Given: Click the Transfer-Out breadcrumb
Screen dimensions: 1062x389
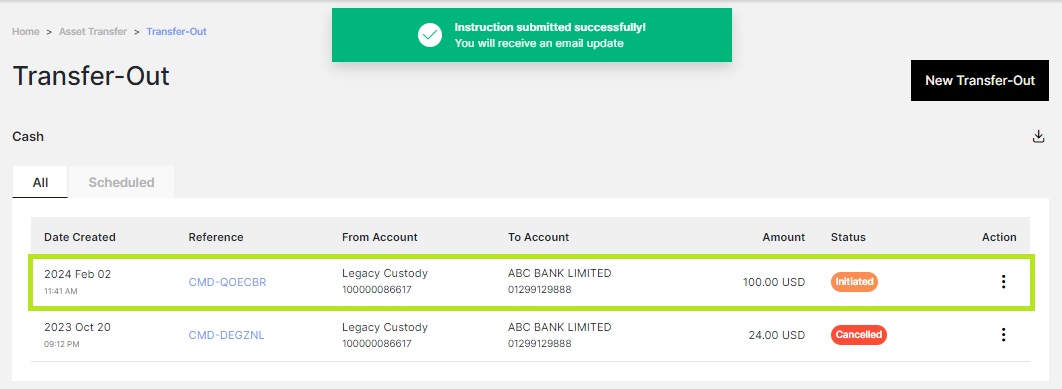Looking at the screenshot, I should [x=176, y=32].
